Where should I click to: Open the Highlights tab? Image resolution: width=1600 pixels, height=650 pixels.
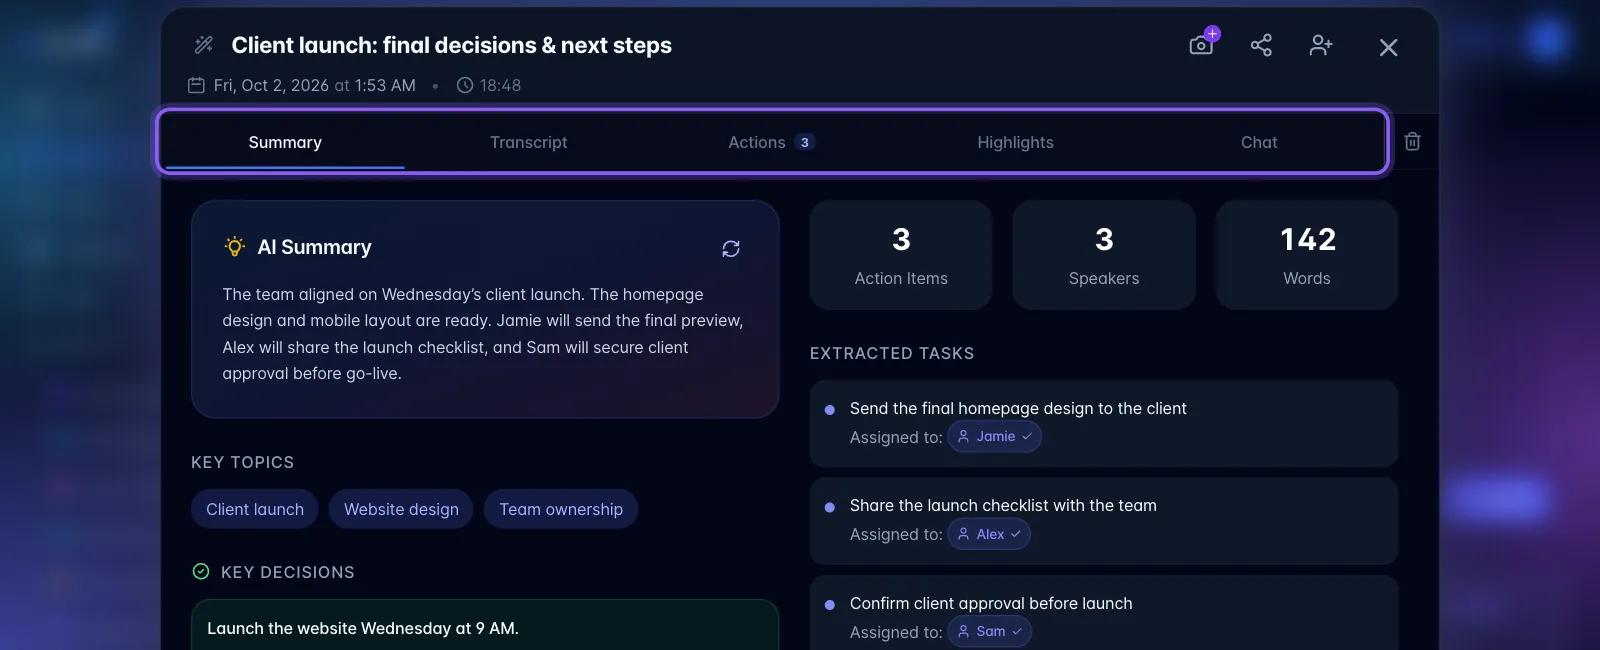[1015, 142]
